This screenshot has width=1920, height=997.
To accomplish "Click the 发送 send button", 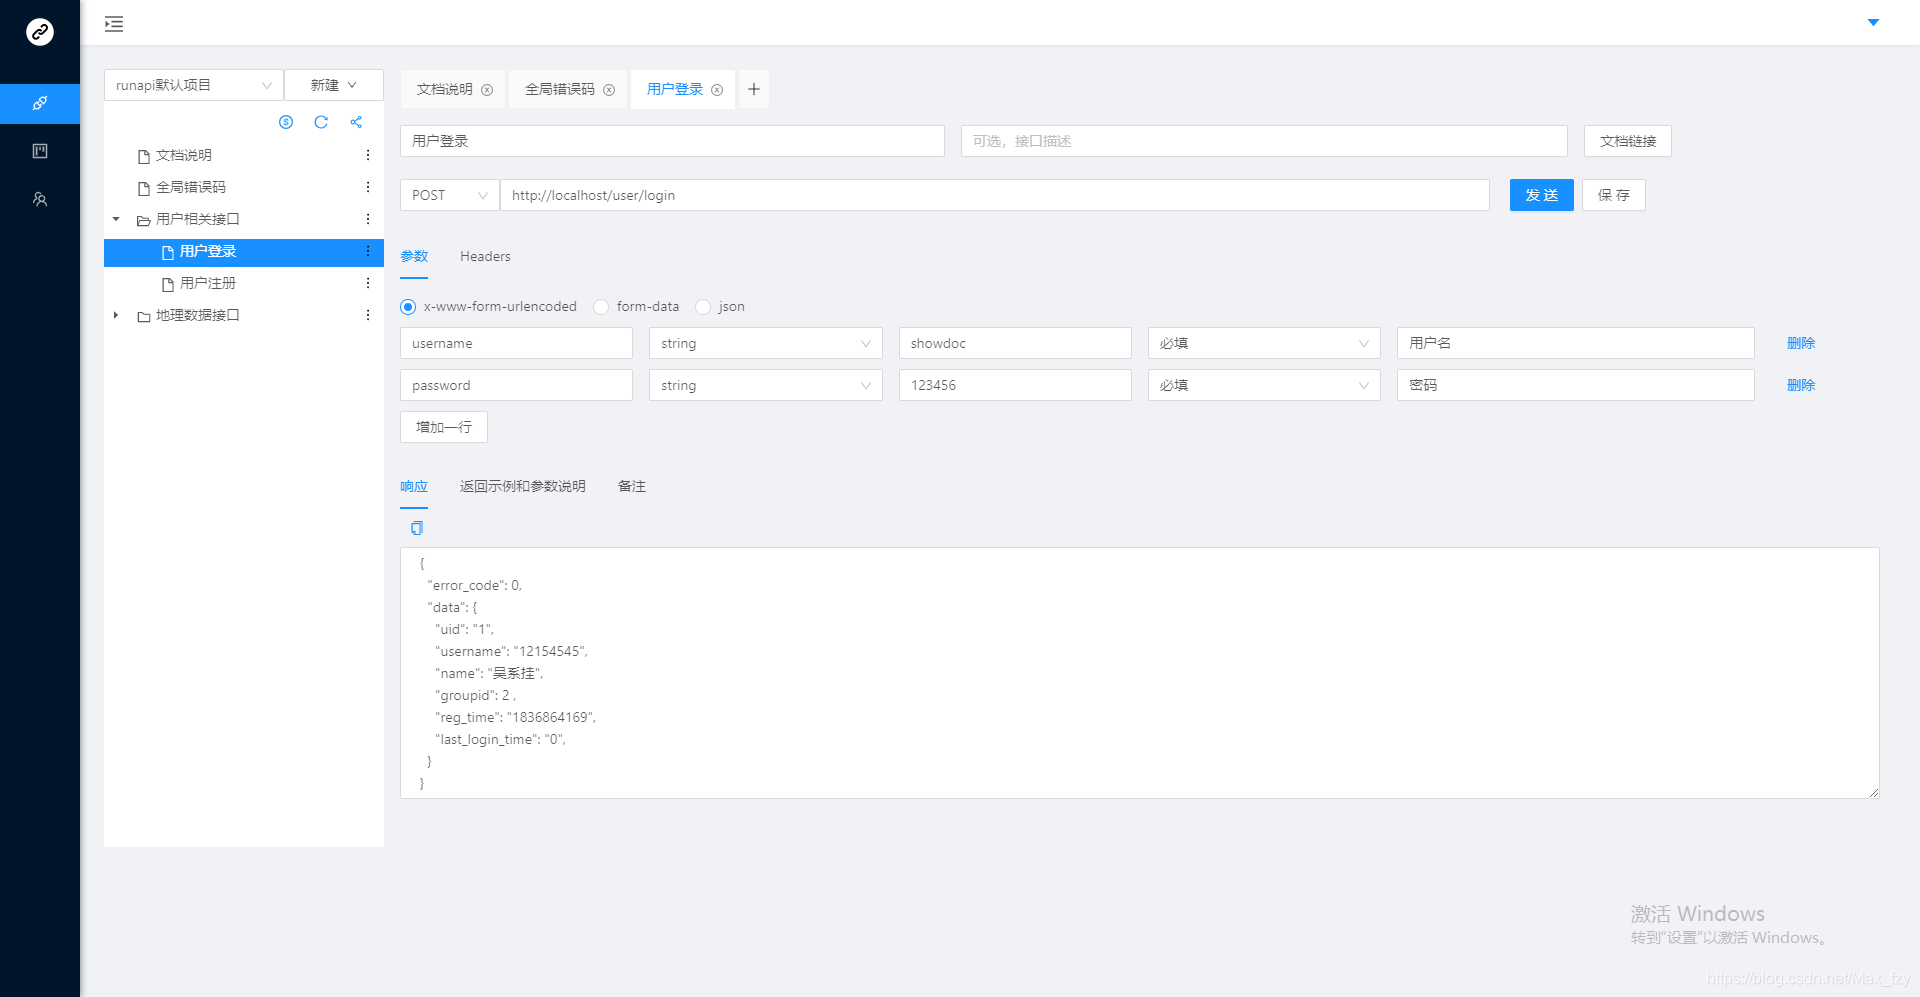I will (1541, 195).
